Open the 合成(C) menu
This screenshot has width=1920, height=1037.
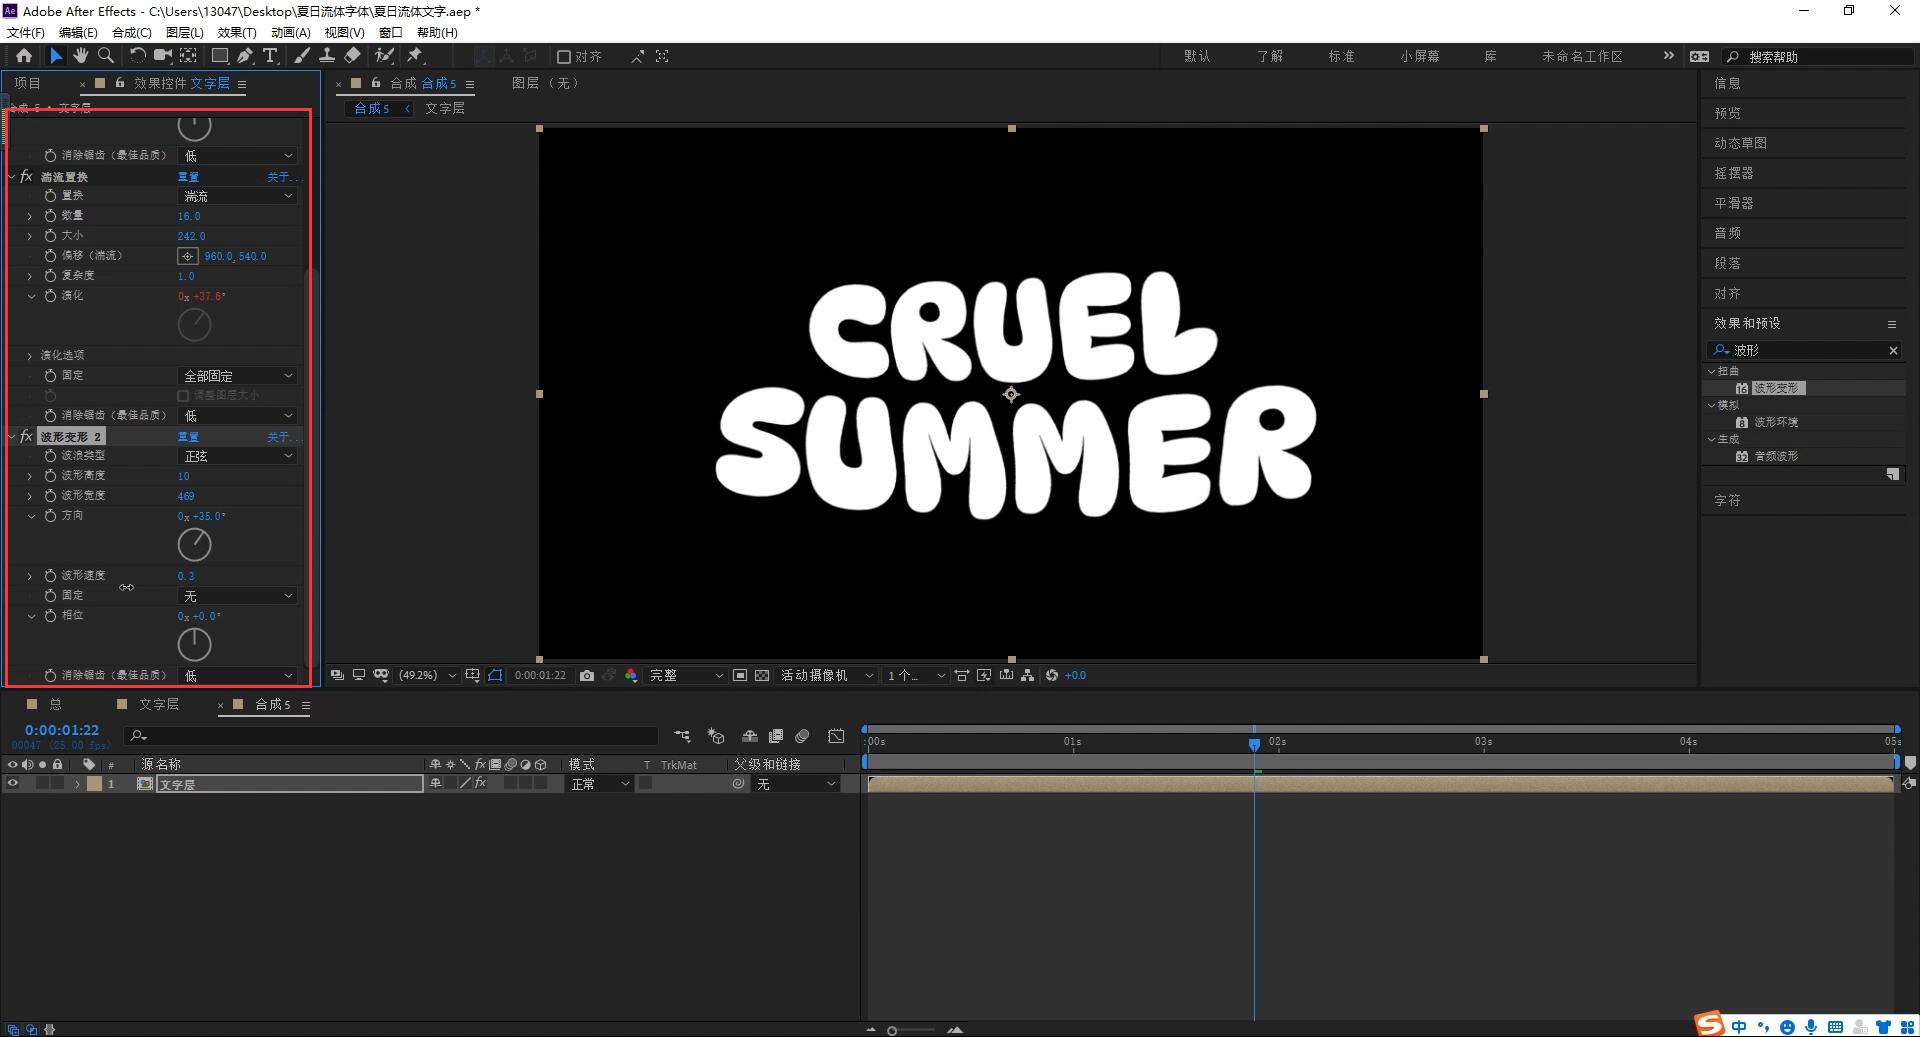[x=132, y=32]
